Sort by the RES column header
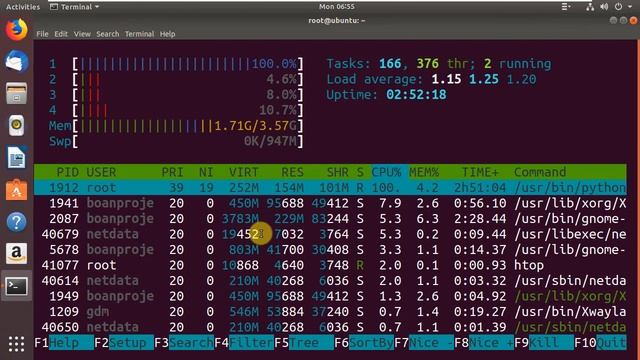Image resolution: width=640 pixels, height=360 pixels. (x=292, y=172)
